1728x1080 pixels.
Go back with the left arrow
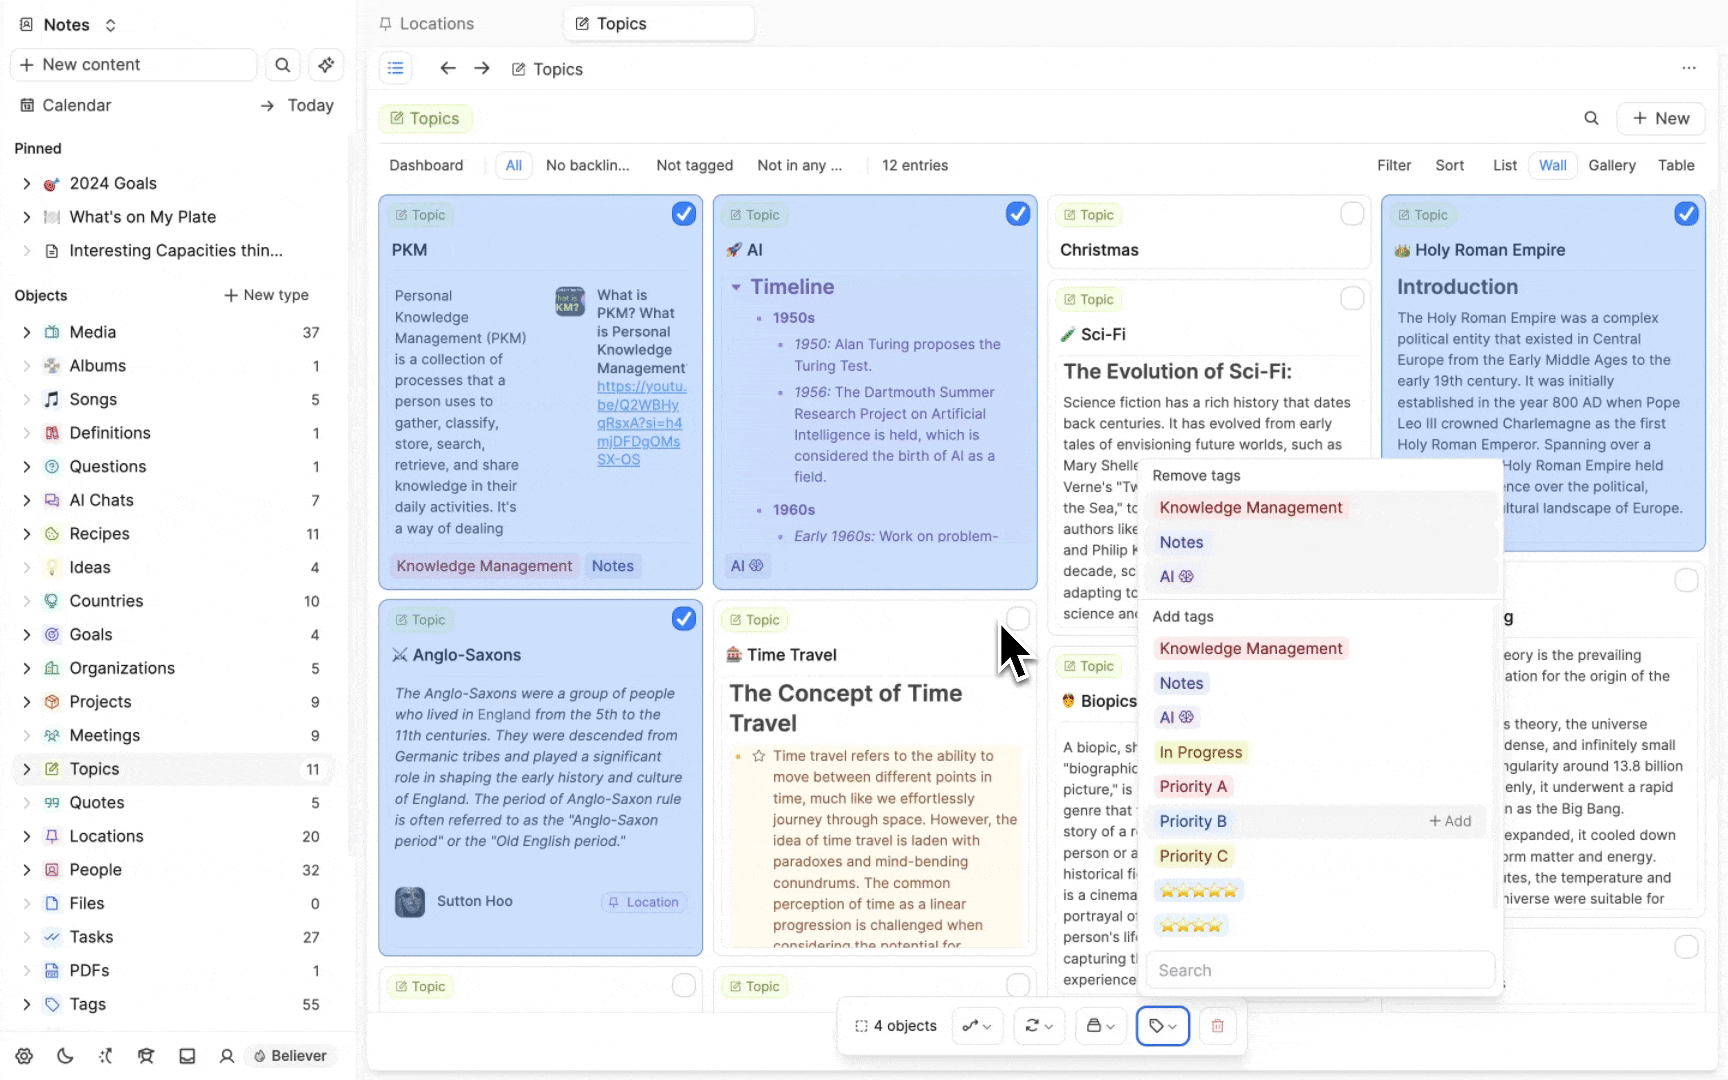tap(448, 68)
